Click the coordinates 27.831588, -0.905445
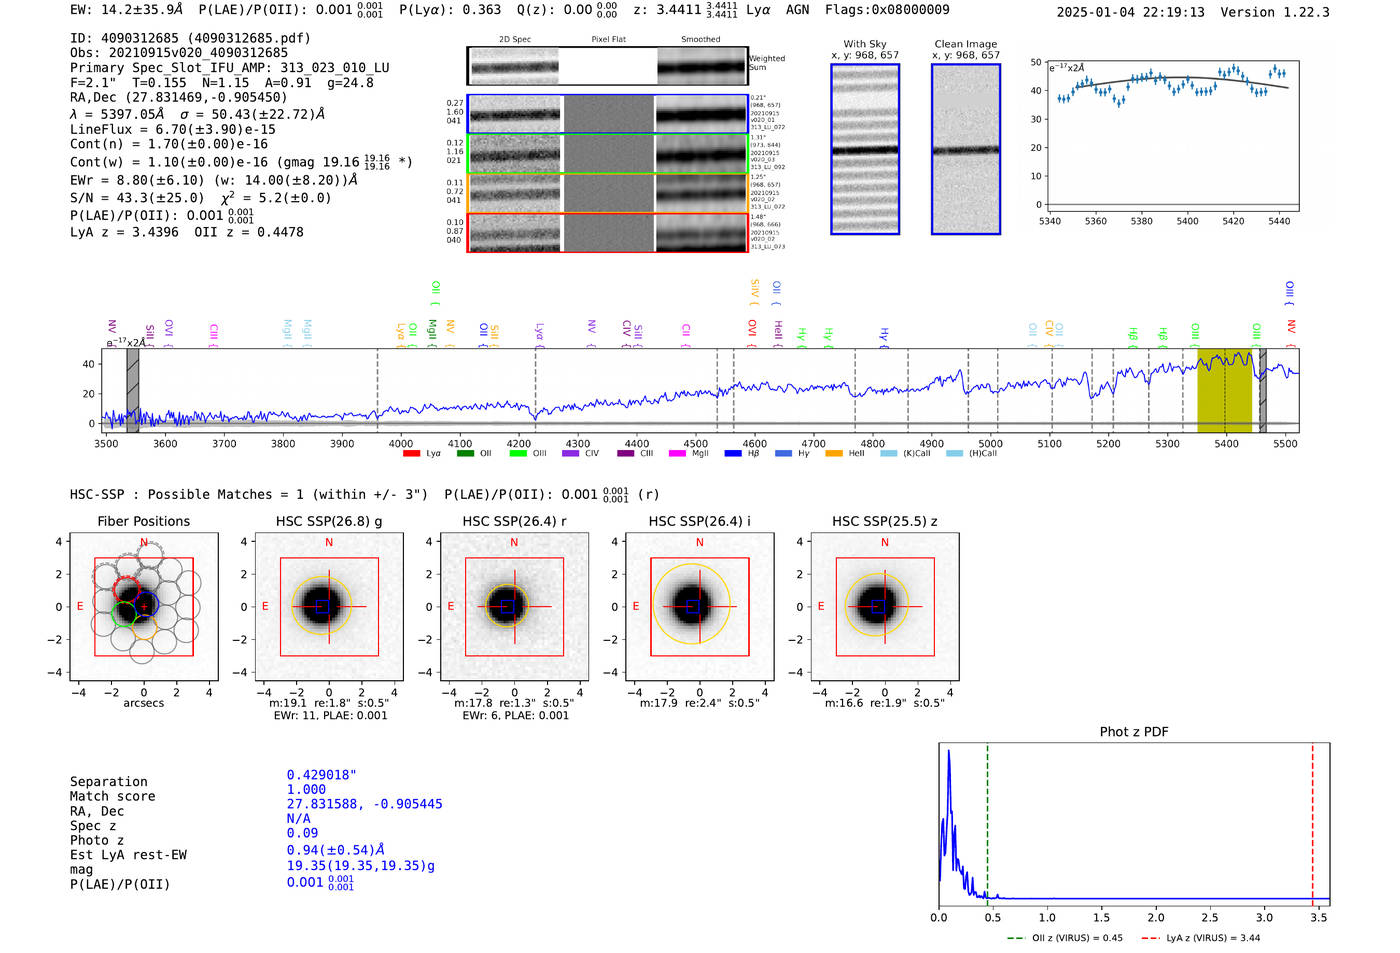Image resolution: width=1400 pixels, height=953 pixels. (x=364, y=804)
